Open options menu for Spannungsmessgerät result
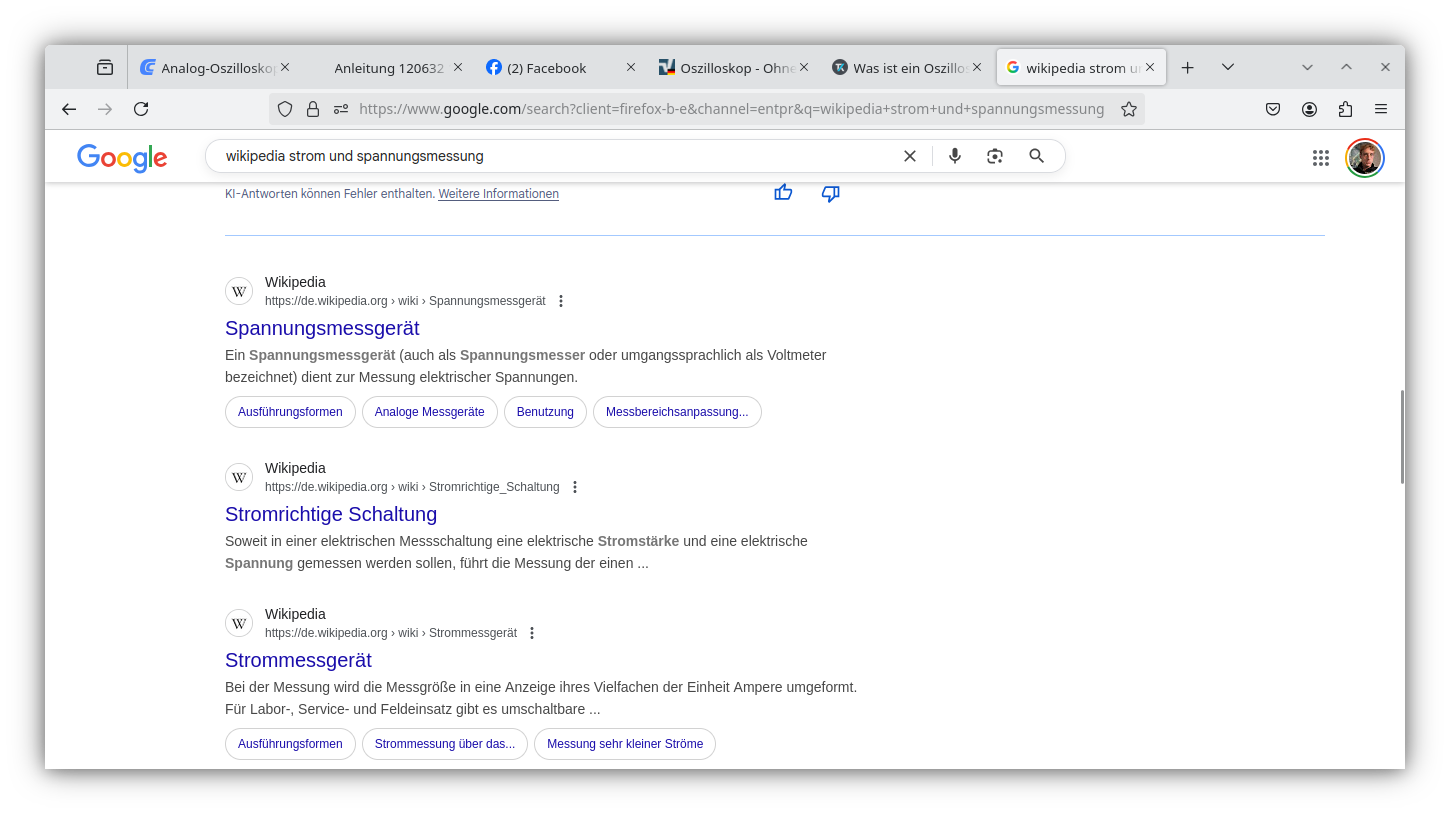The height and width of the screenshot is (814, 1450). tap(561, 300)
